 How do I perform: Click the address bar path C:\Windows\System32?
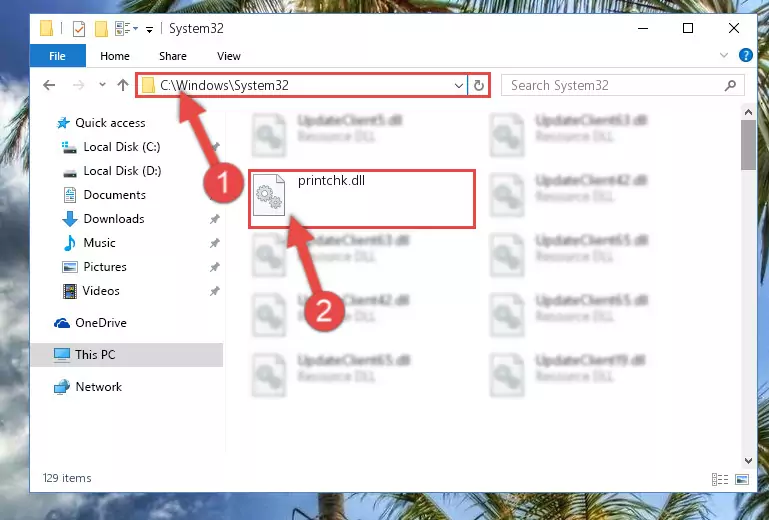(x=224, y=85)
